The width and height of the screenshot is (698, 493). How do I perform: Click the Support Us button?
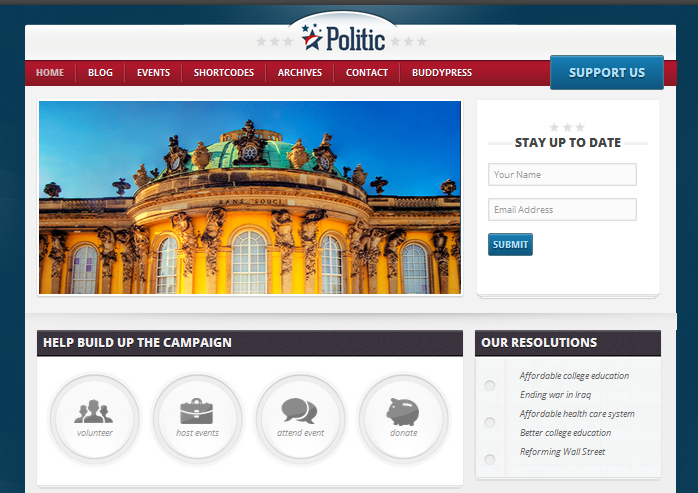pyautogui.click(x=607, y=73)
